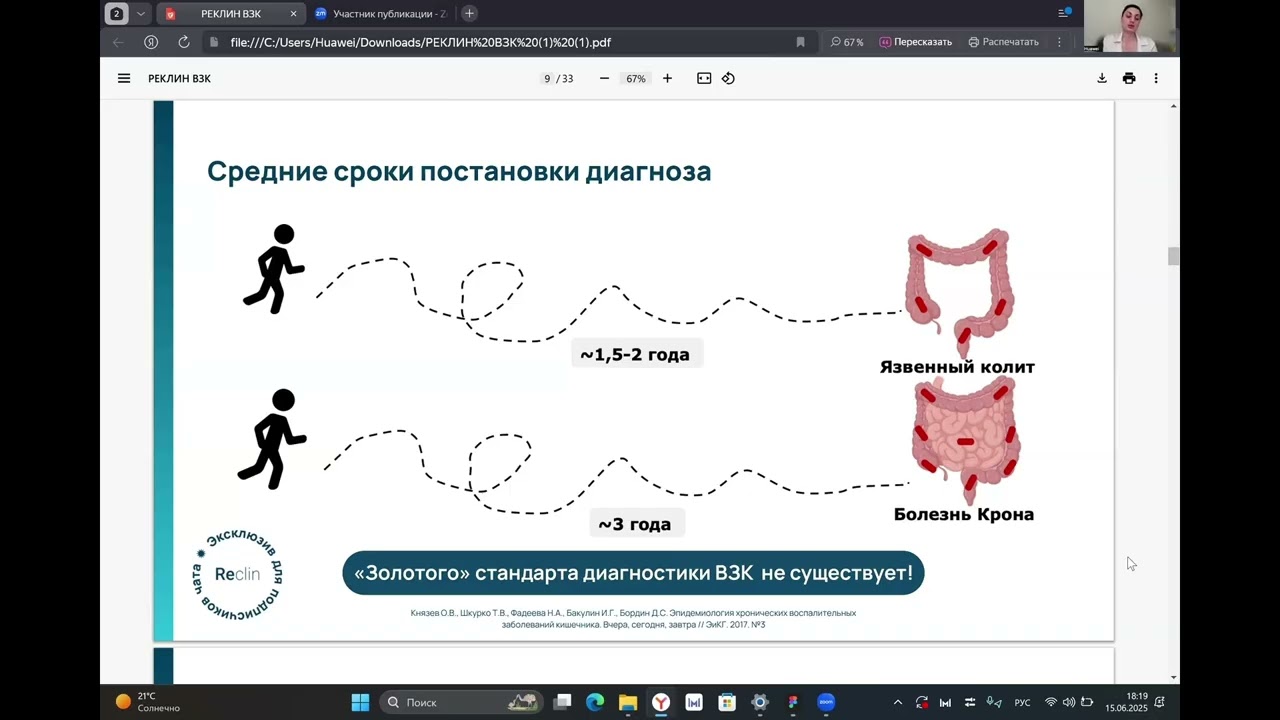
Task: Open browser toolbar three-dot menu
Action: click(x=1059, y=42)
